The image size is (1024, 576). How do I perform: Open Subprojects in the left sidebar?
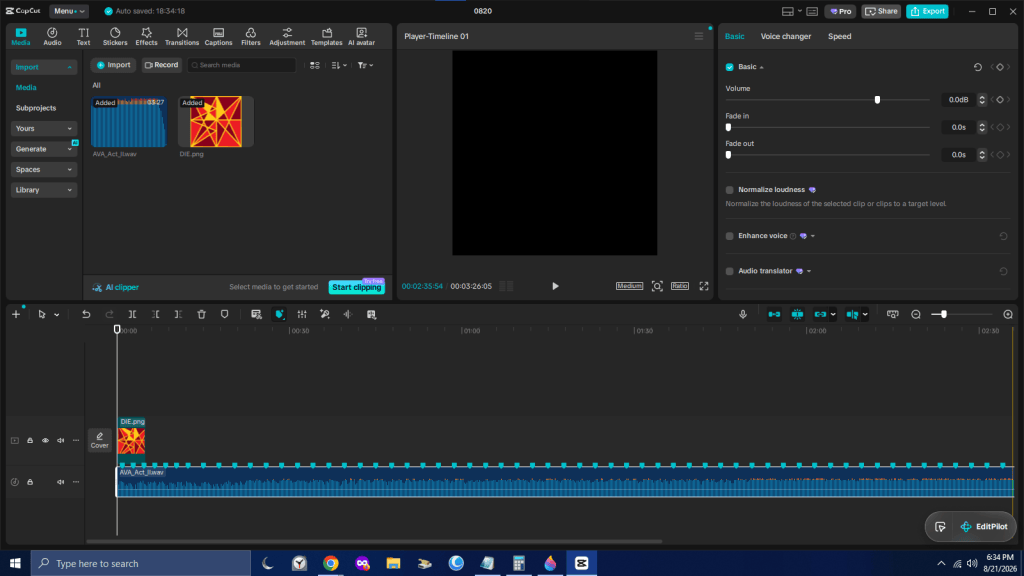(x=36, y=108)
